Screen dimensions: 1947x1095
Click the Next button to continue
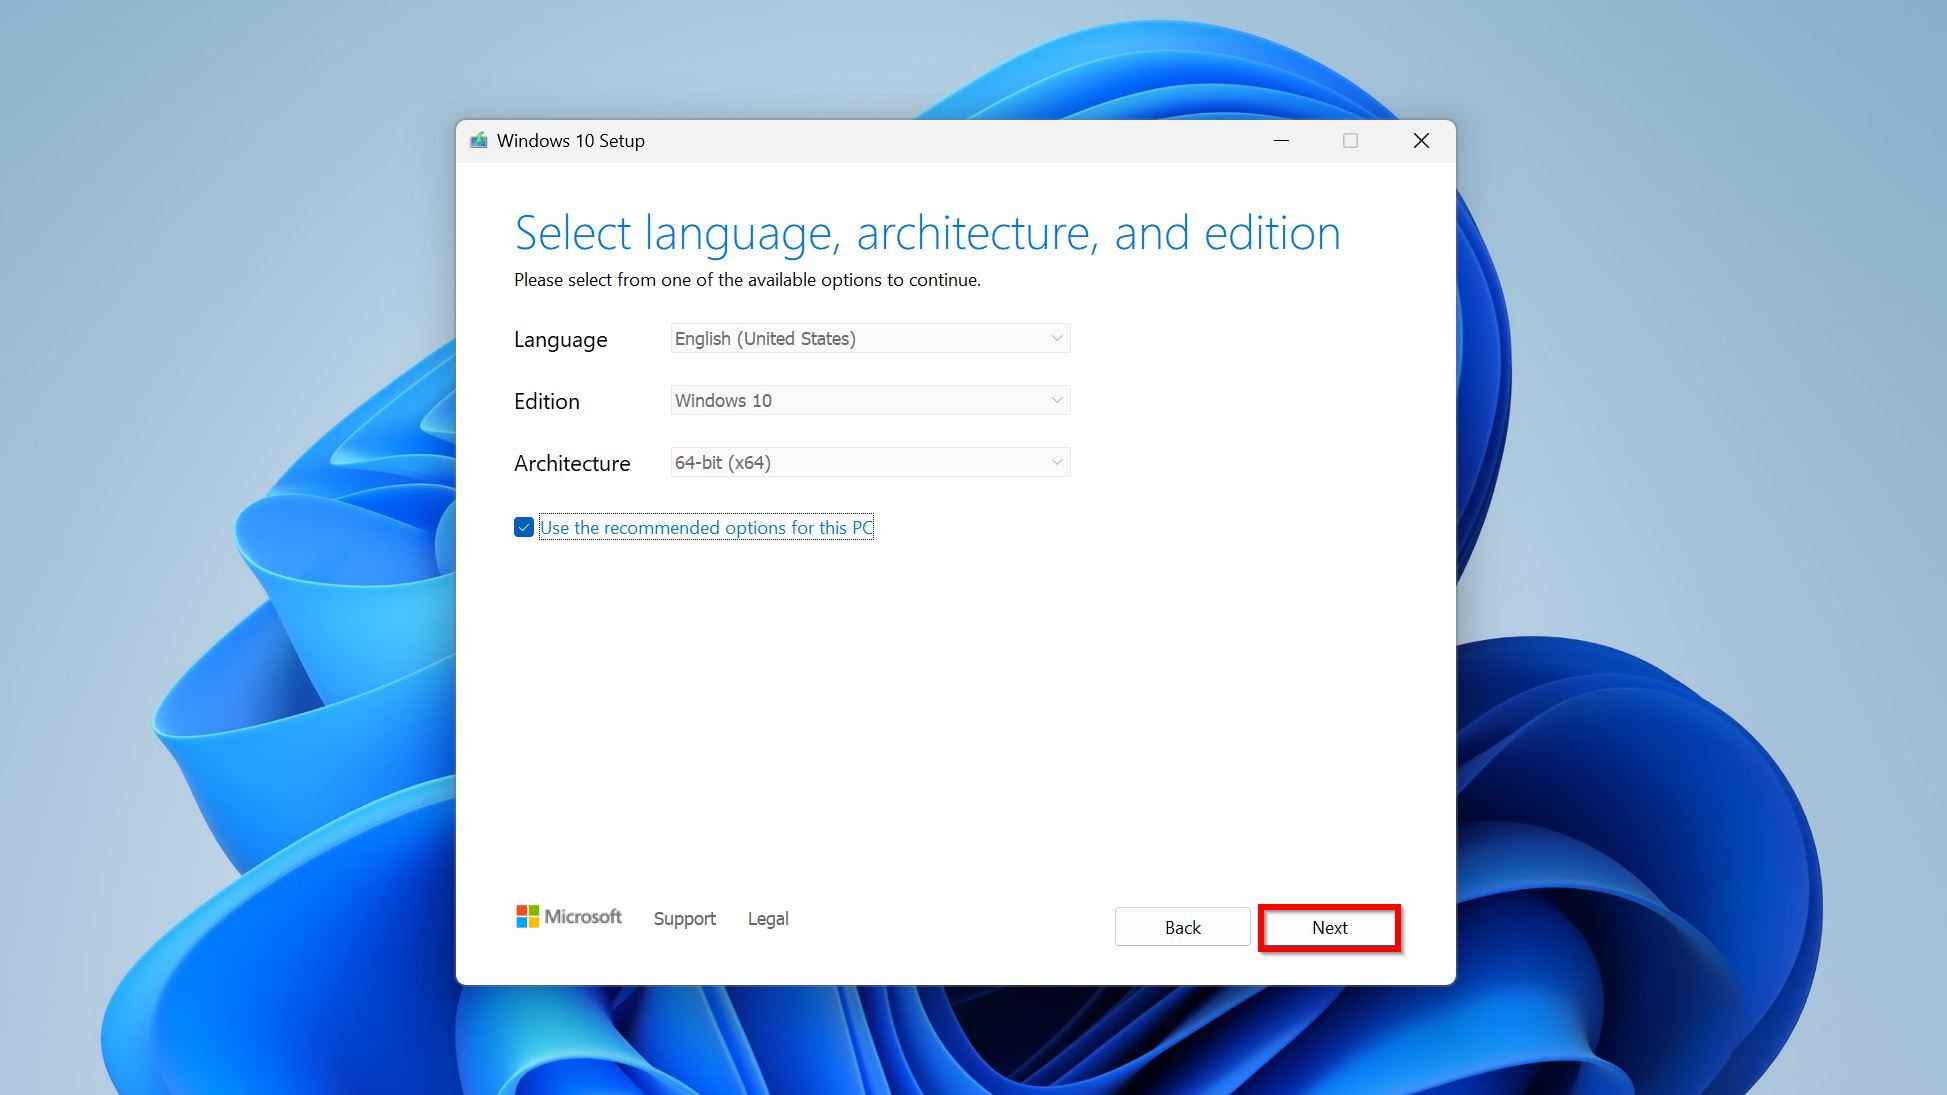[1327, 928]
